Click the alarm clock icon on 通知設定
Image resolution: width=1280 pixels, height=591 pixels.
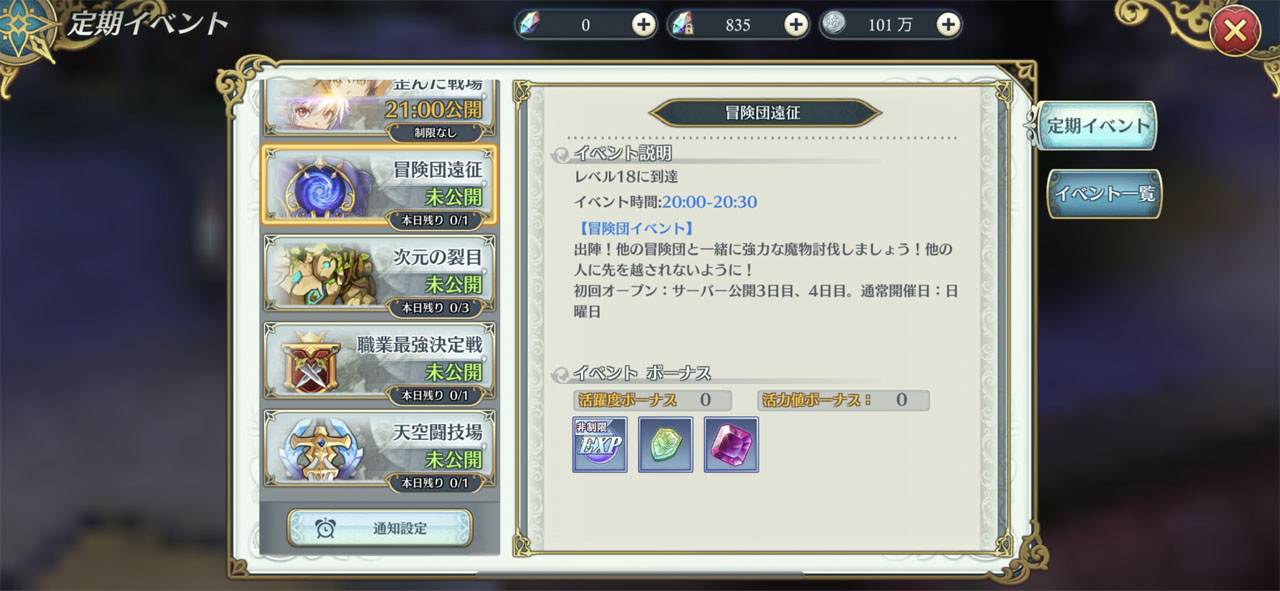[326, 528]
